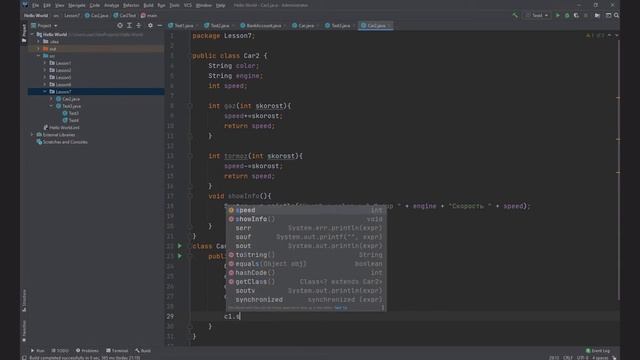Viewport: 640px width, 360px height.
Task: Expand the .idea folder arrow
Action: tap(39, 41)
